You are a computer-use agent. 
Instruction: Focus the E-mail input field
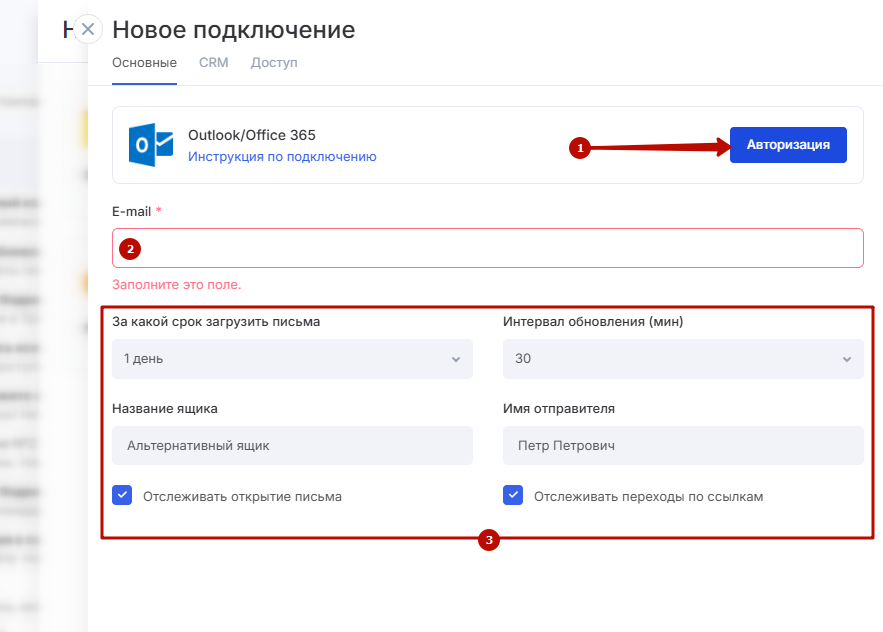(x=500, y=248)
